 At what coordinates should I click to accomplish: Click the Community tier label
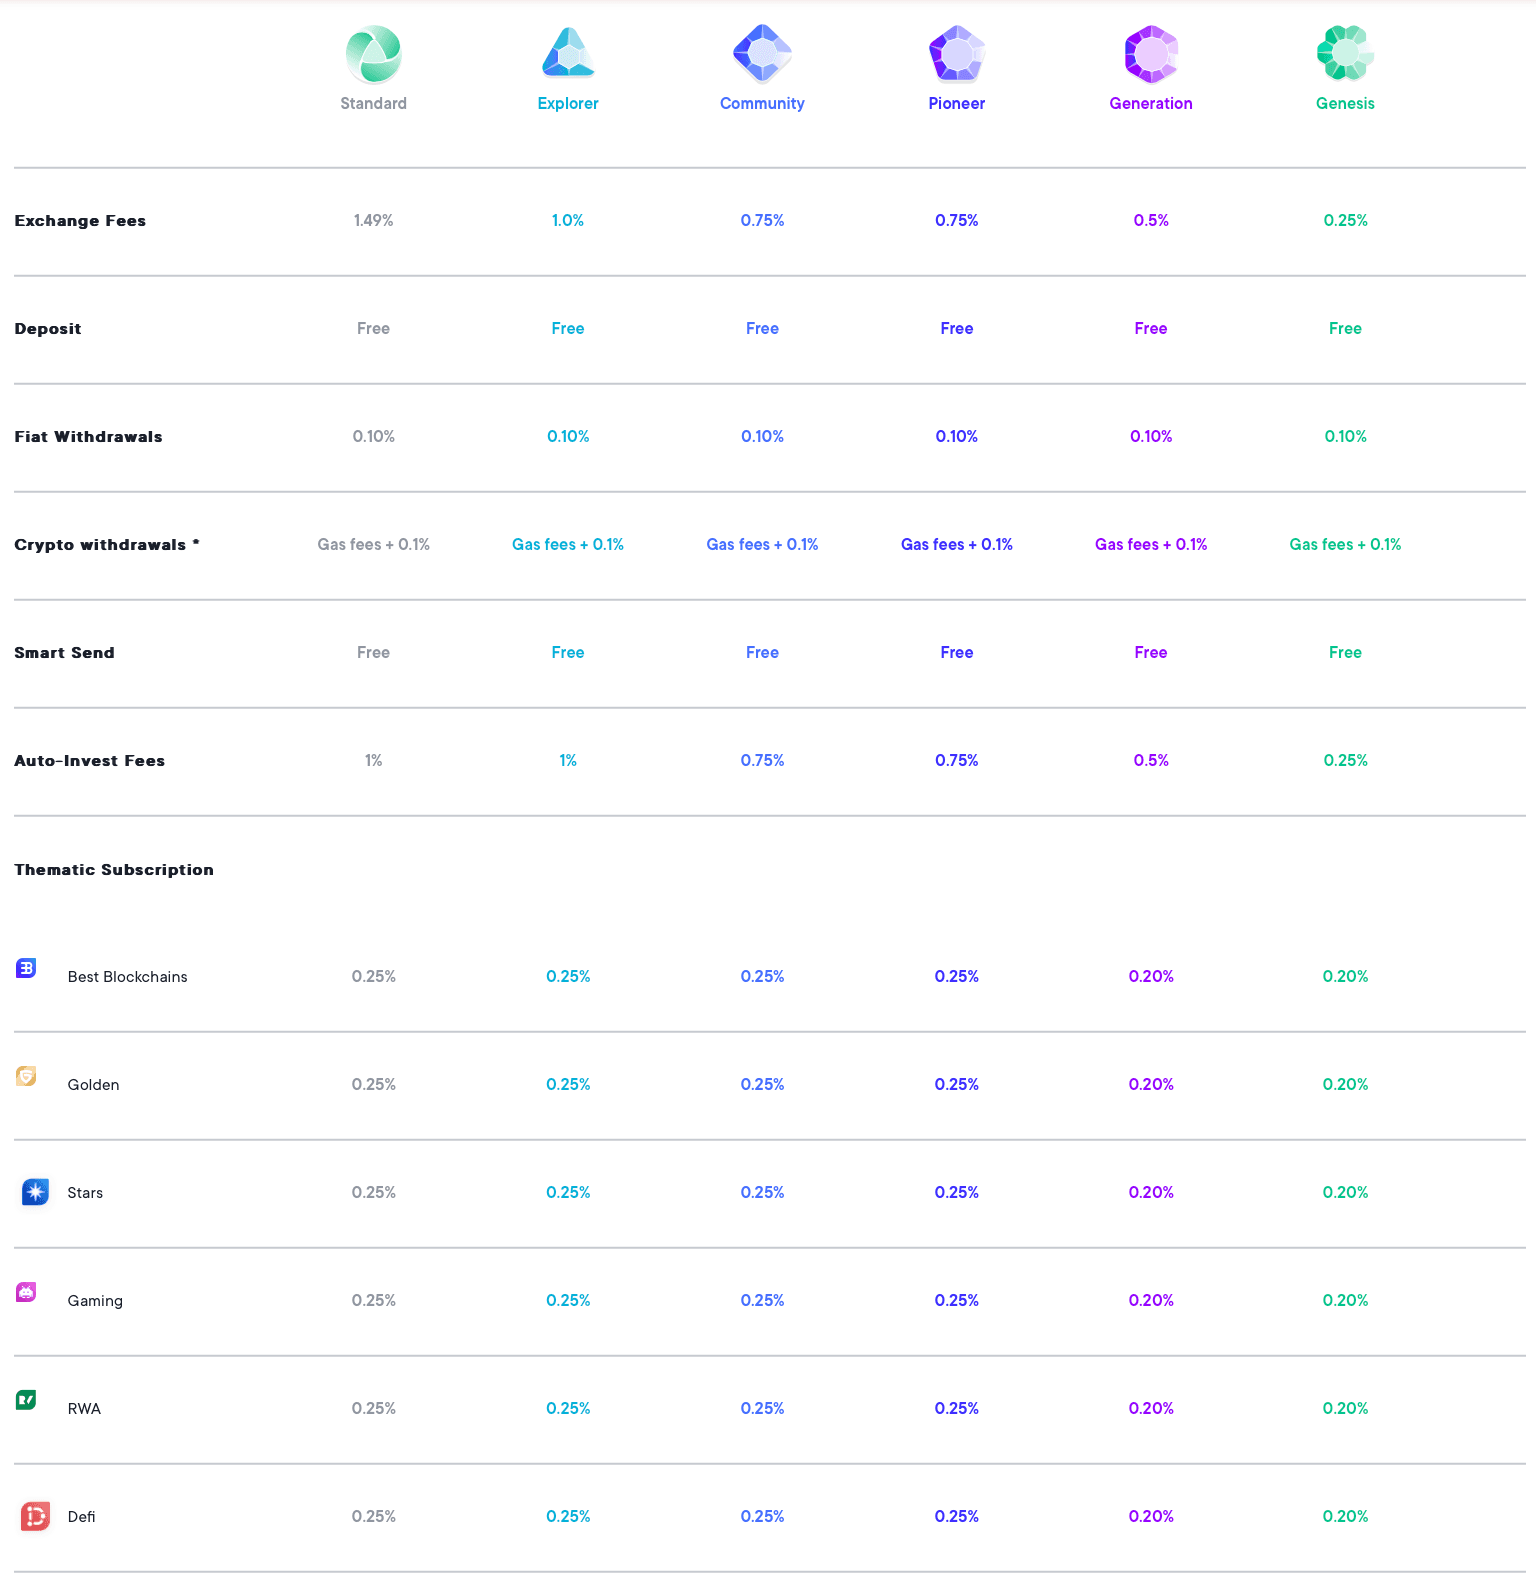click(x=762, y=104)
